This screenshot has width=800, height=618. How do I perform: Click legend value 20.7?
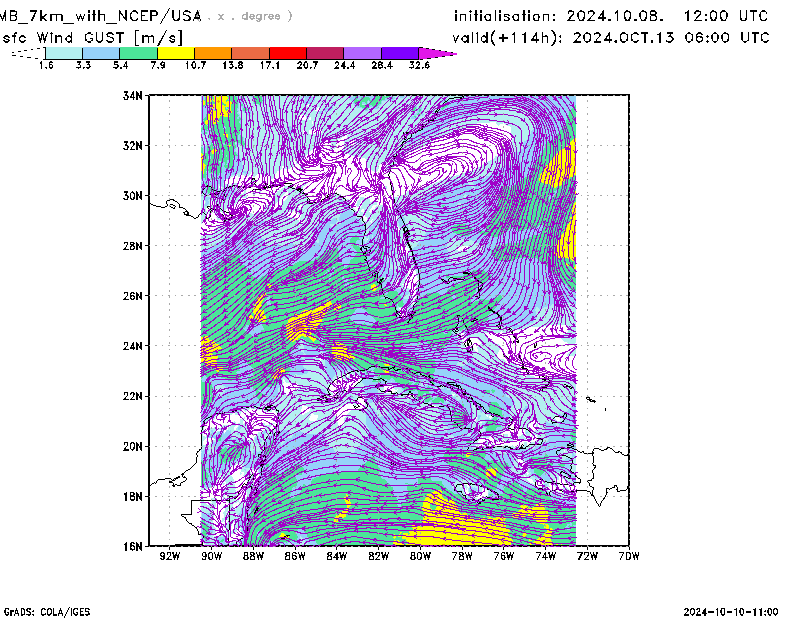307,65
